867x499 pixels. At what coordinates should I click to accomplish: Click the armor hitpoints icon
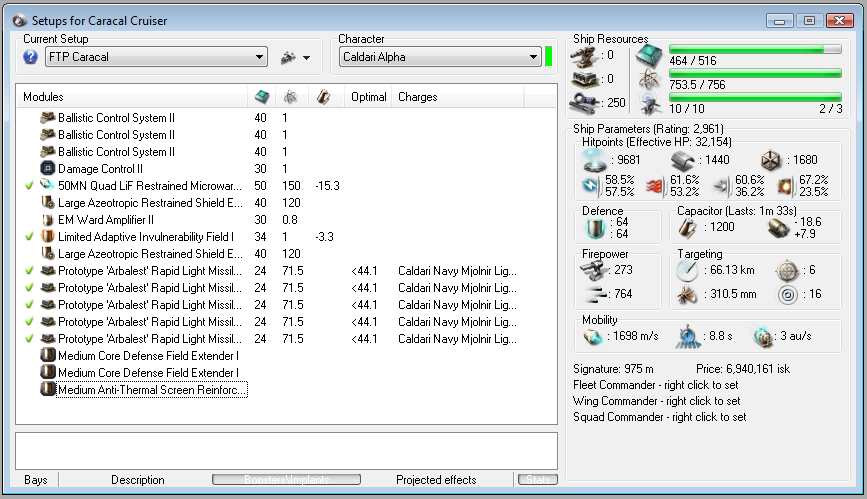point(683,160)
